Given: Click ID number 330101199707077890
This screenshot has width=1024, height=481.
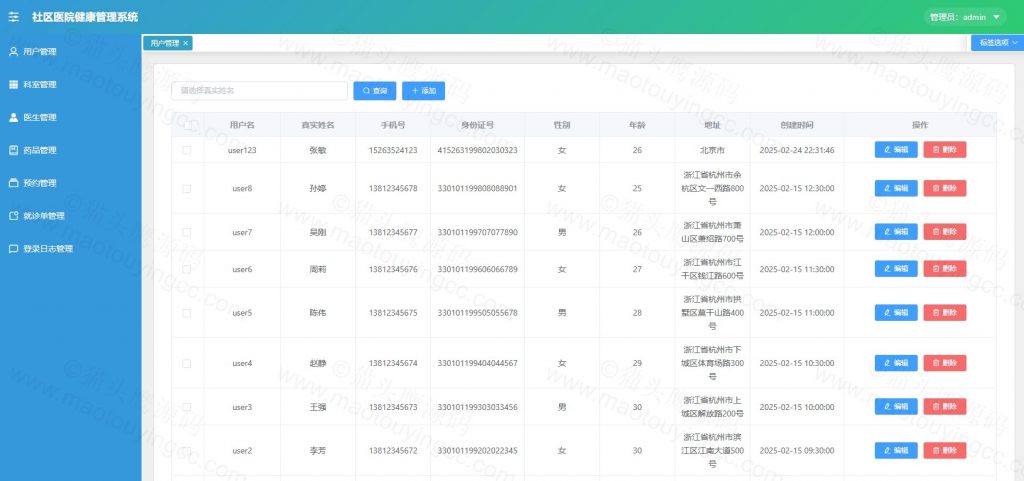Looking at the screenshot, I should click(477, 232).
